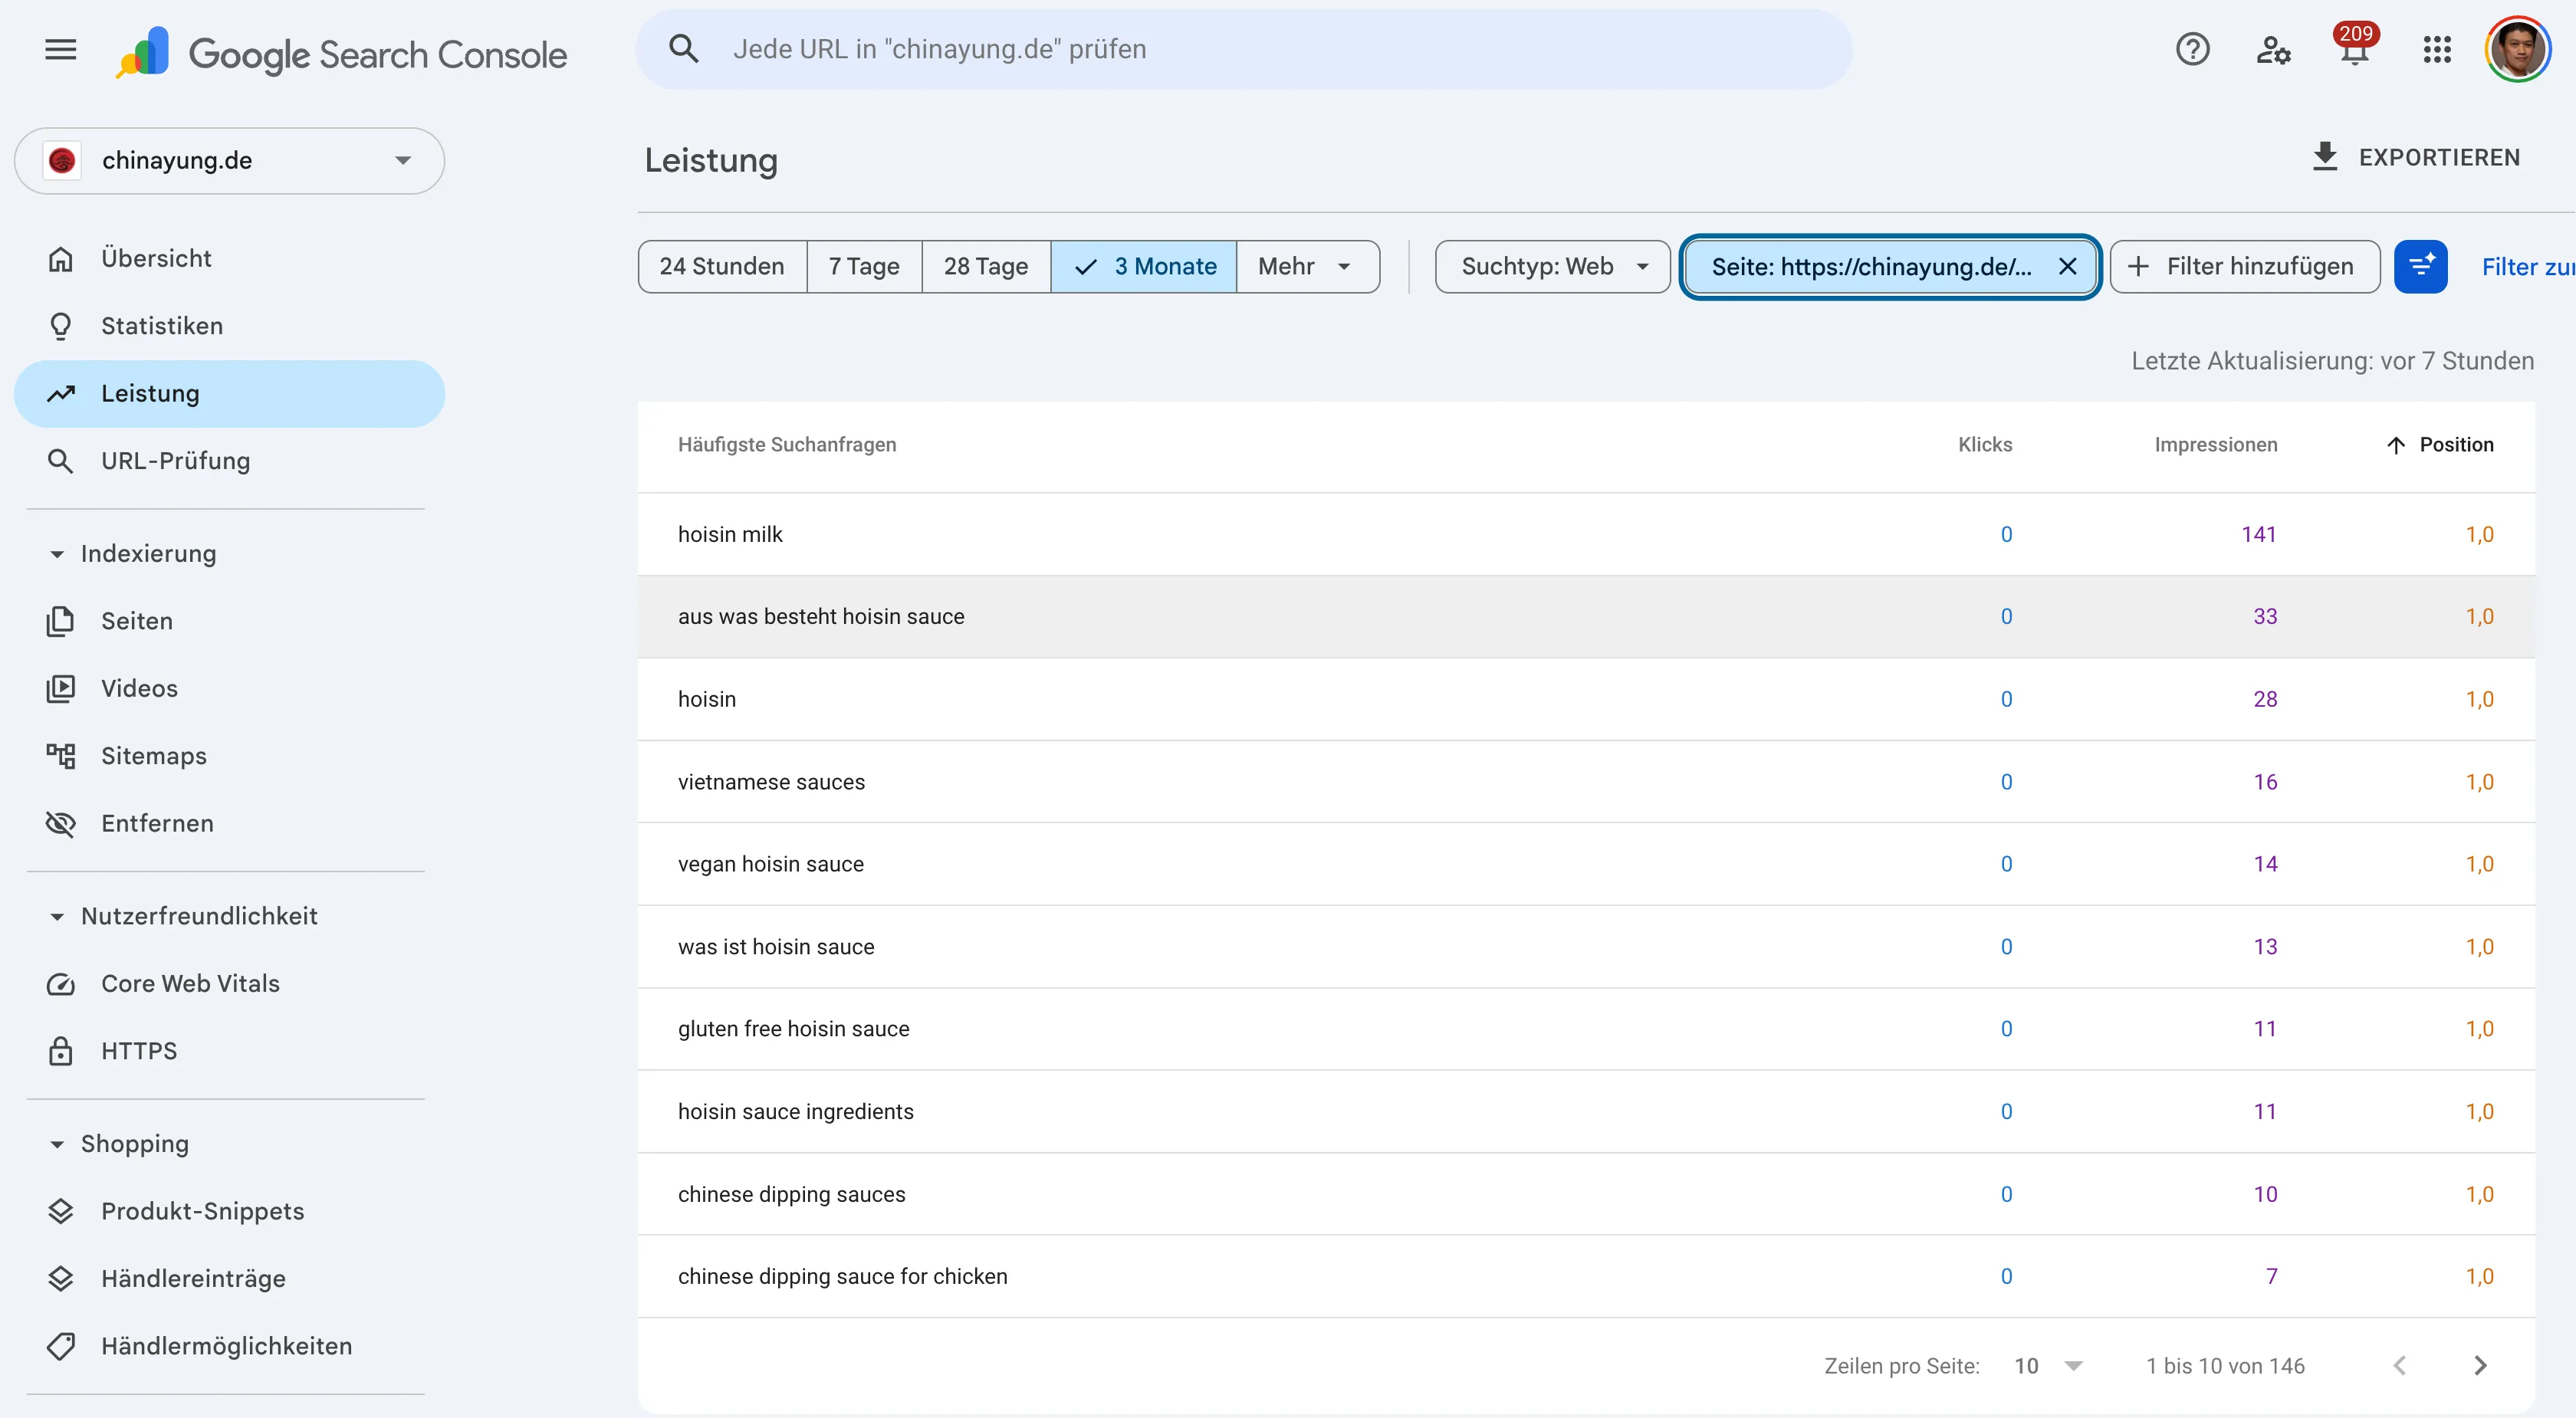Click the Google Search Console logo
Viewport: 2576px width, 1418px height.
[x=342, y=53]
